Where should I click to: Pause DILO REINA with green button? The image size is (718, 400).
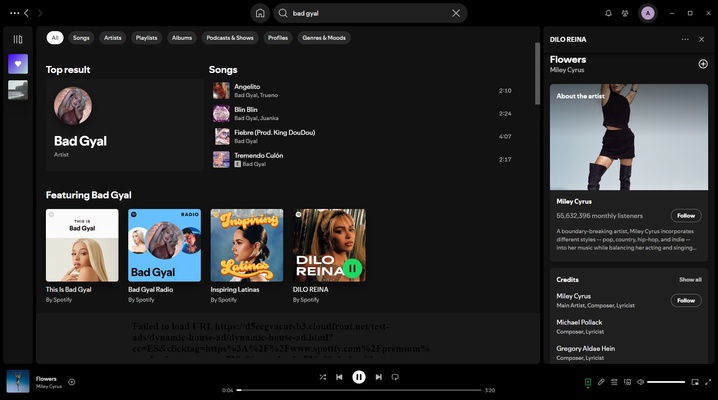pos(352,268)
